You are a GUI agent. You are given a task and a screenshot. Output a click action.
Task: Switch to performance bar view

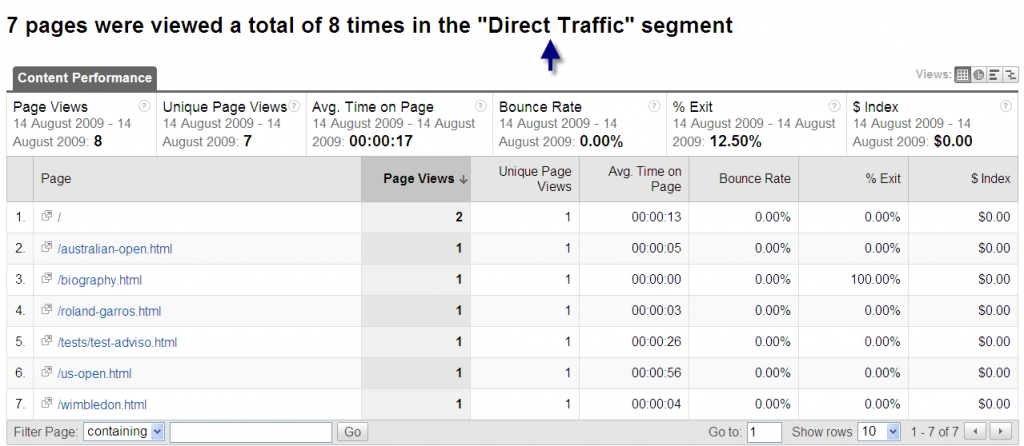994,75
